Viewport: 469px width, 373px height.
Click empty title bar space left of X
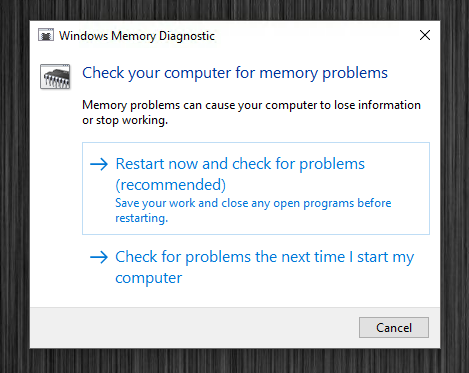317,35
